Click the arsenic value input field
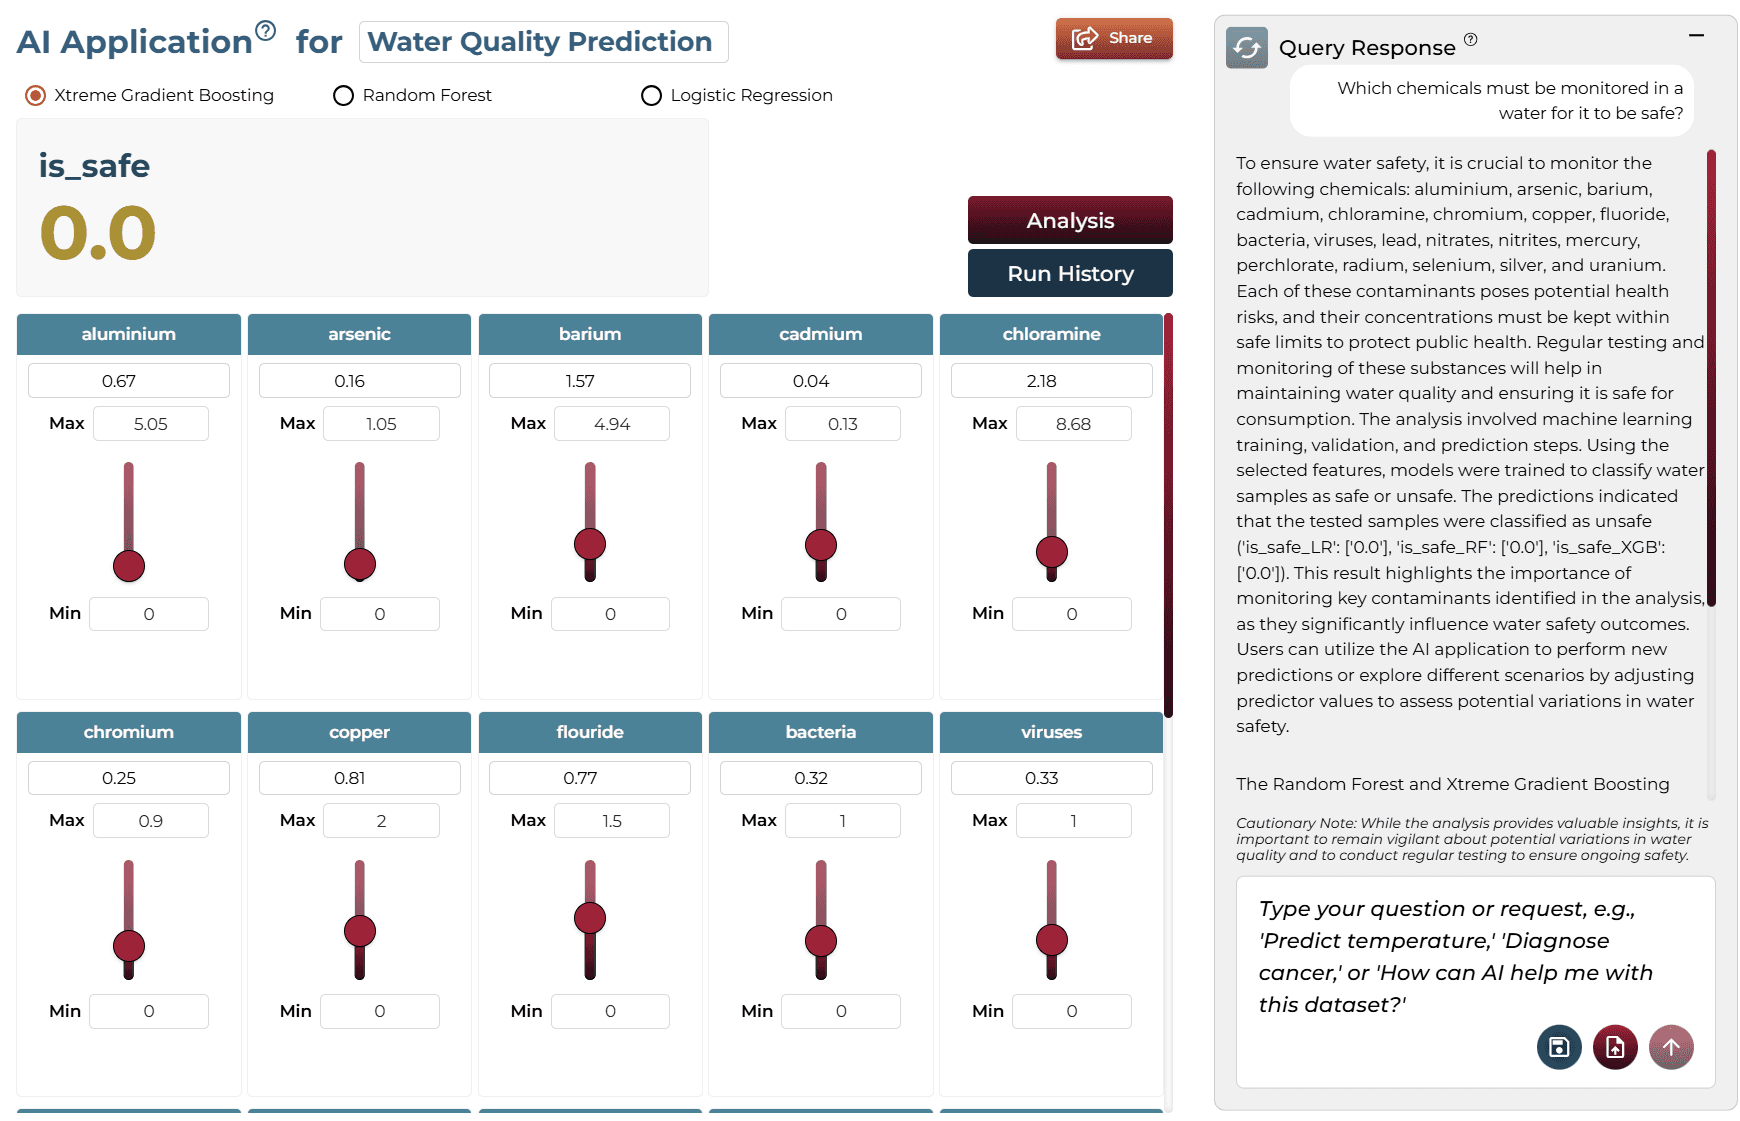Viewport: 1740px width, 1121px height. tap(359, 381)
